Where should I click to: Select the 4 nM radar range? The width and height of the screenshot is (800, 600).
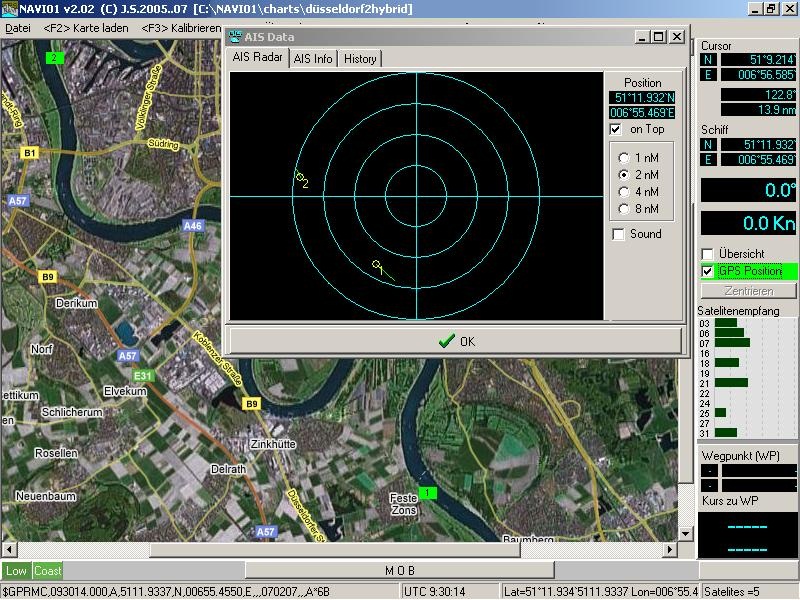point(625,192)
